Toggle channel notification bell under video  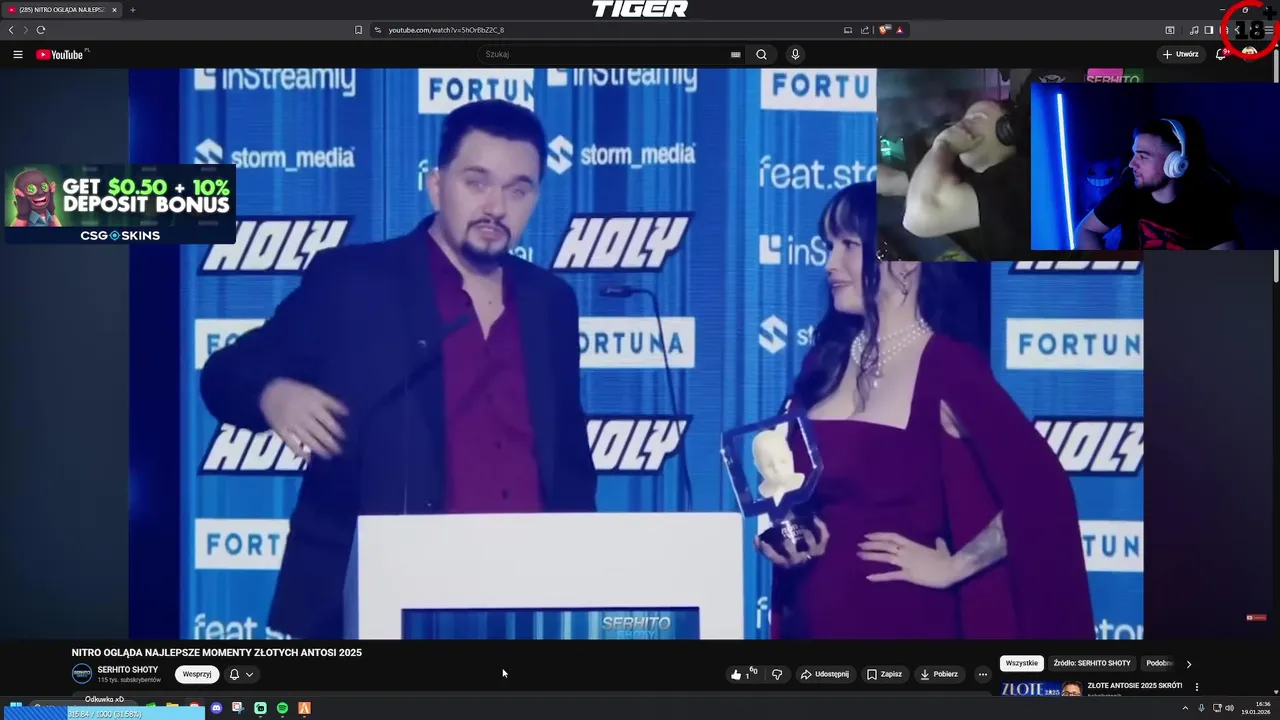(x=234, y=674)
